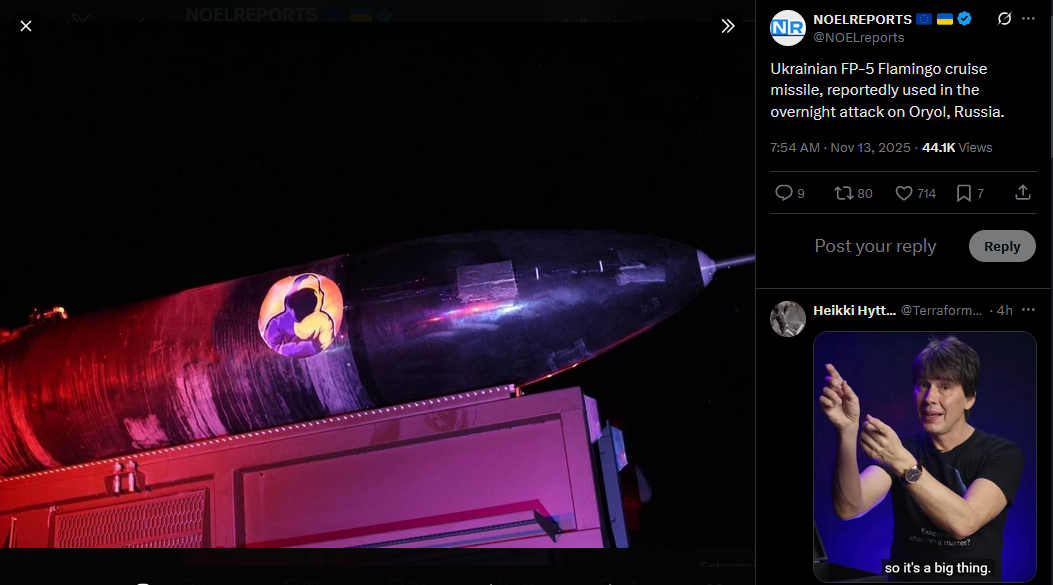Click the 4h reply timestamp
1053x585 pixels.
(1004, 310)
